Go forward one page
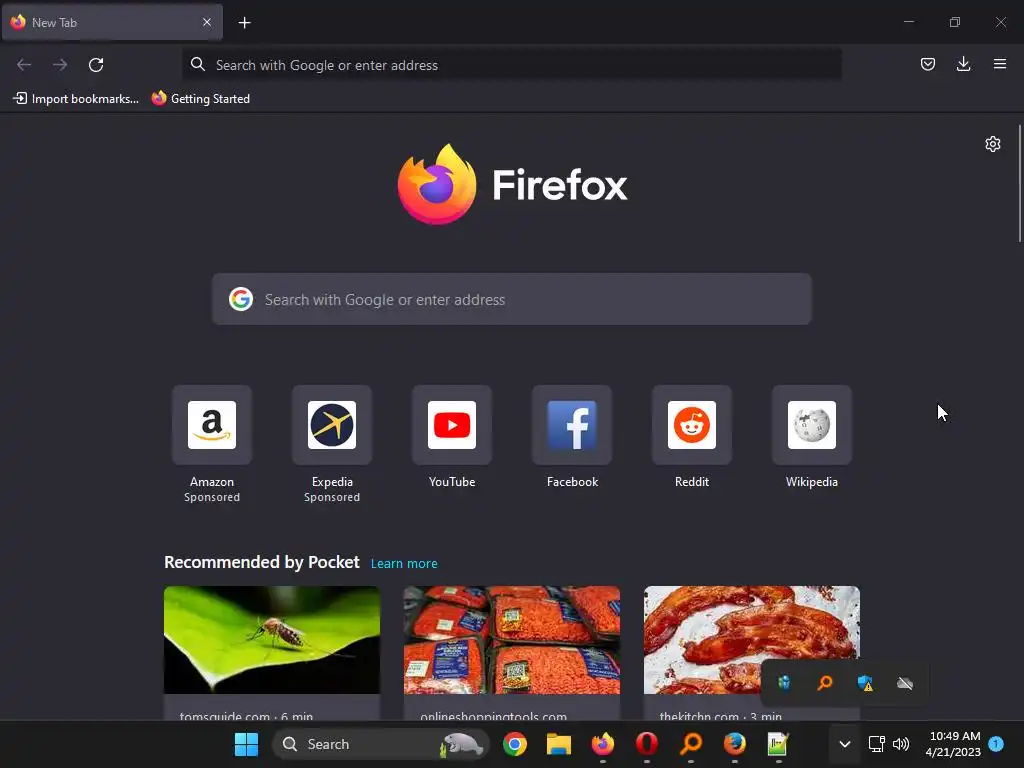Screen dimensions: 1024x768 tap(60, 65)
